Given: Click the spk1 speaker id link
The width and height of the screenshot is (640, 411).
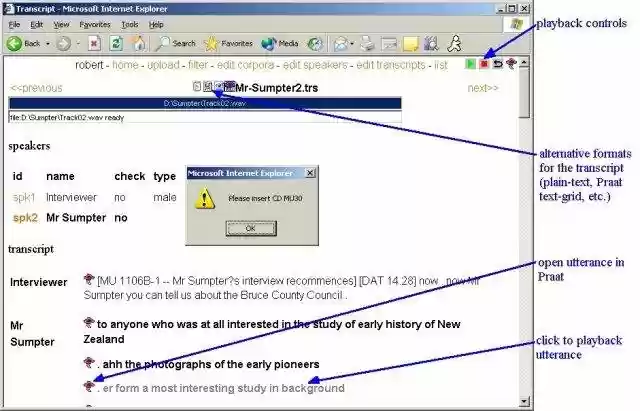Looking at the screenshot, I should click(24, 198).
